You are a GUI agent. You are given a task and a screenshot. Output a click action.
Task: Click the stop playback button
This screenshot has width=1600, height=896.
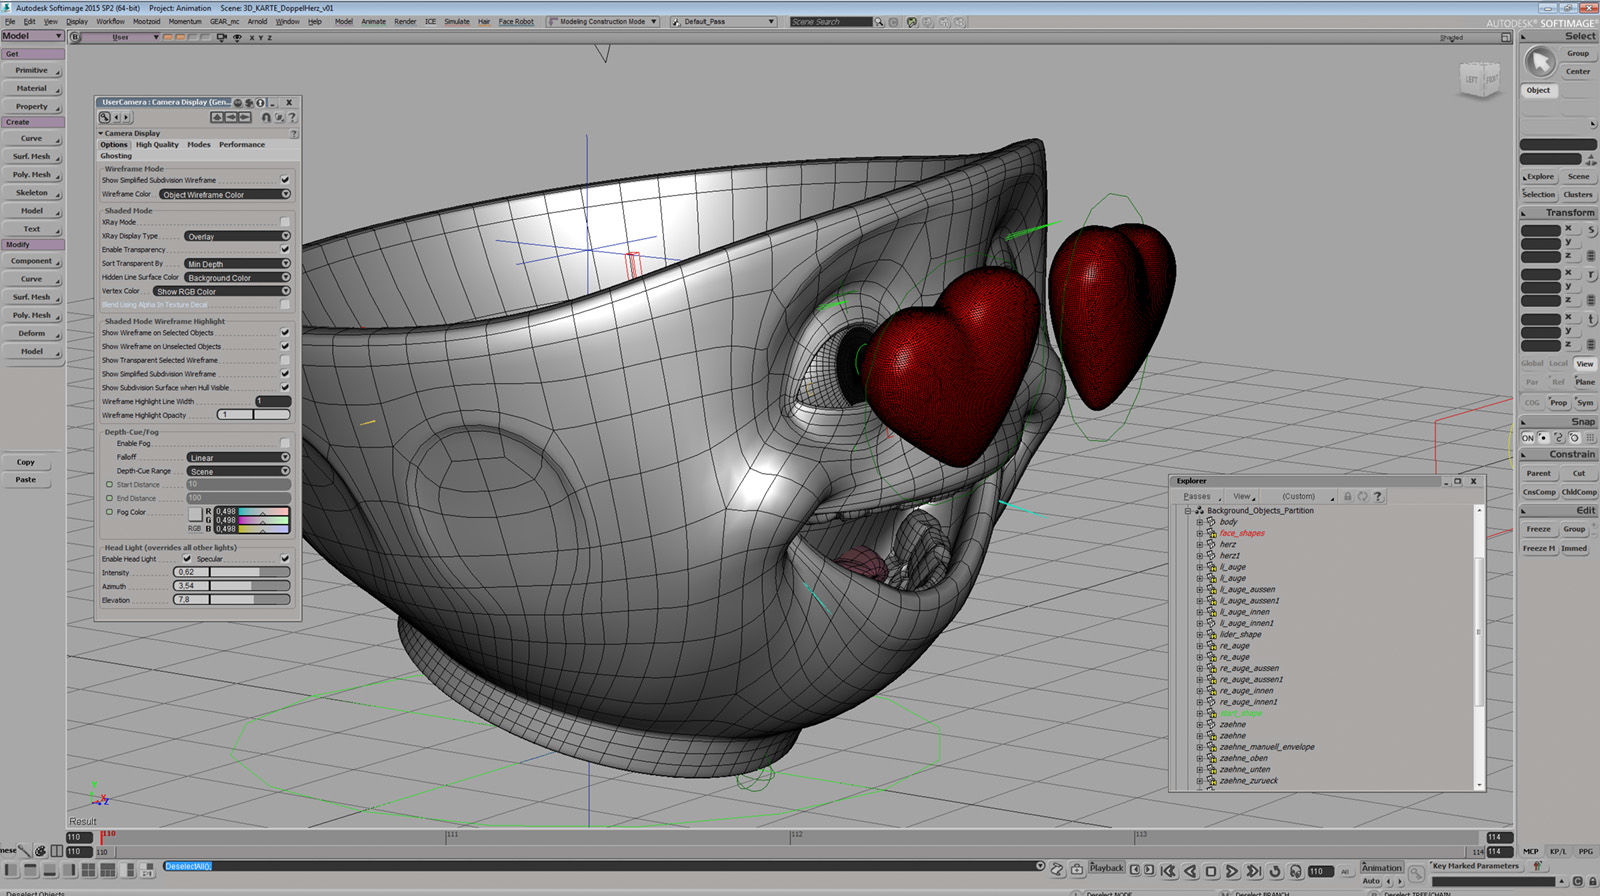1211,871
